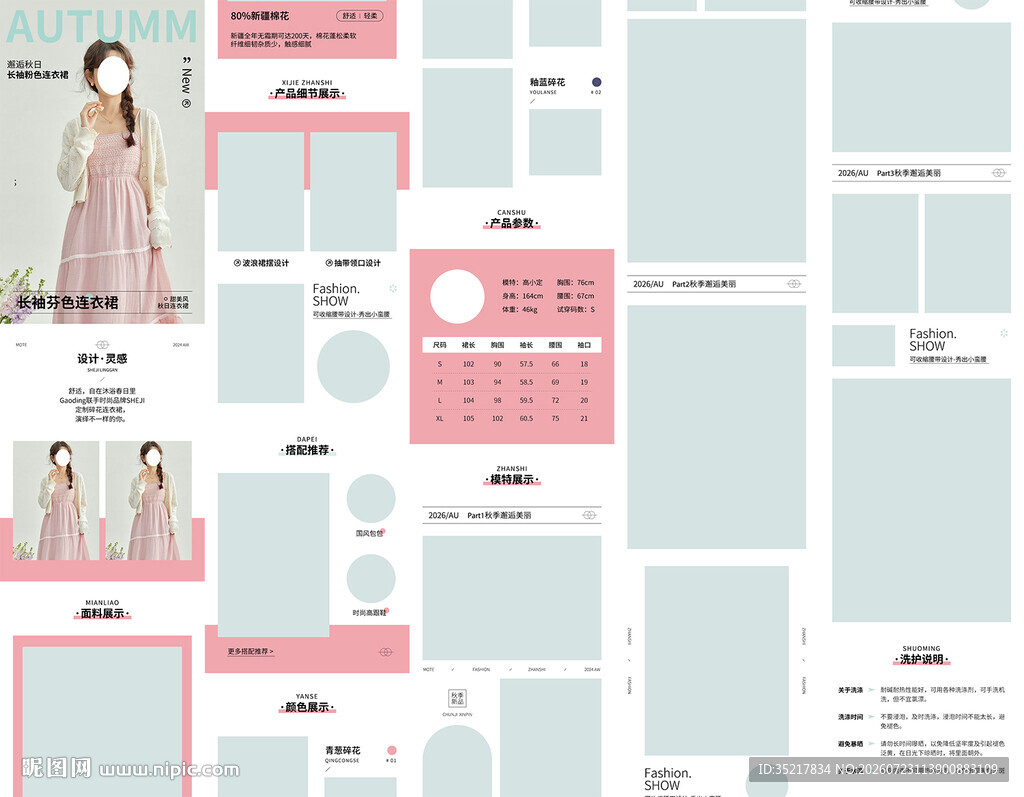Click the circular icon in the 更多搭配推荐 bar

(x=386, y=652)
